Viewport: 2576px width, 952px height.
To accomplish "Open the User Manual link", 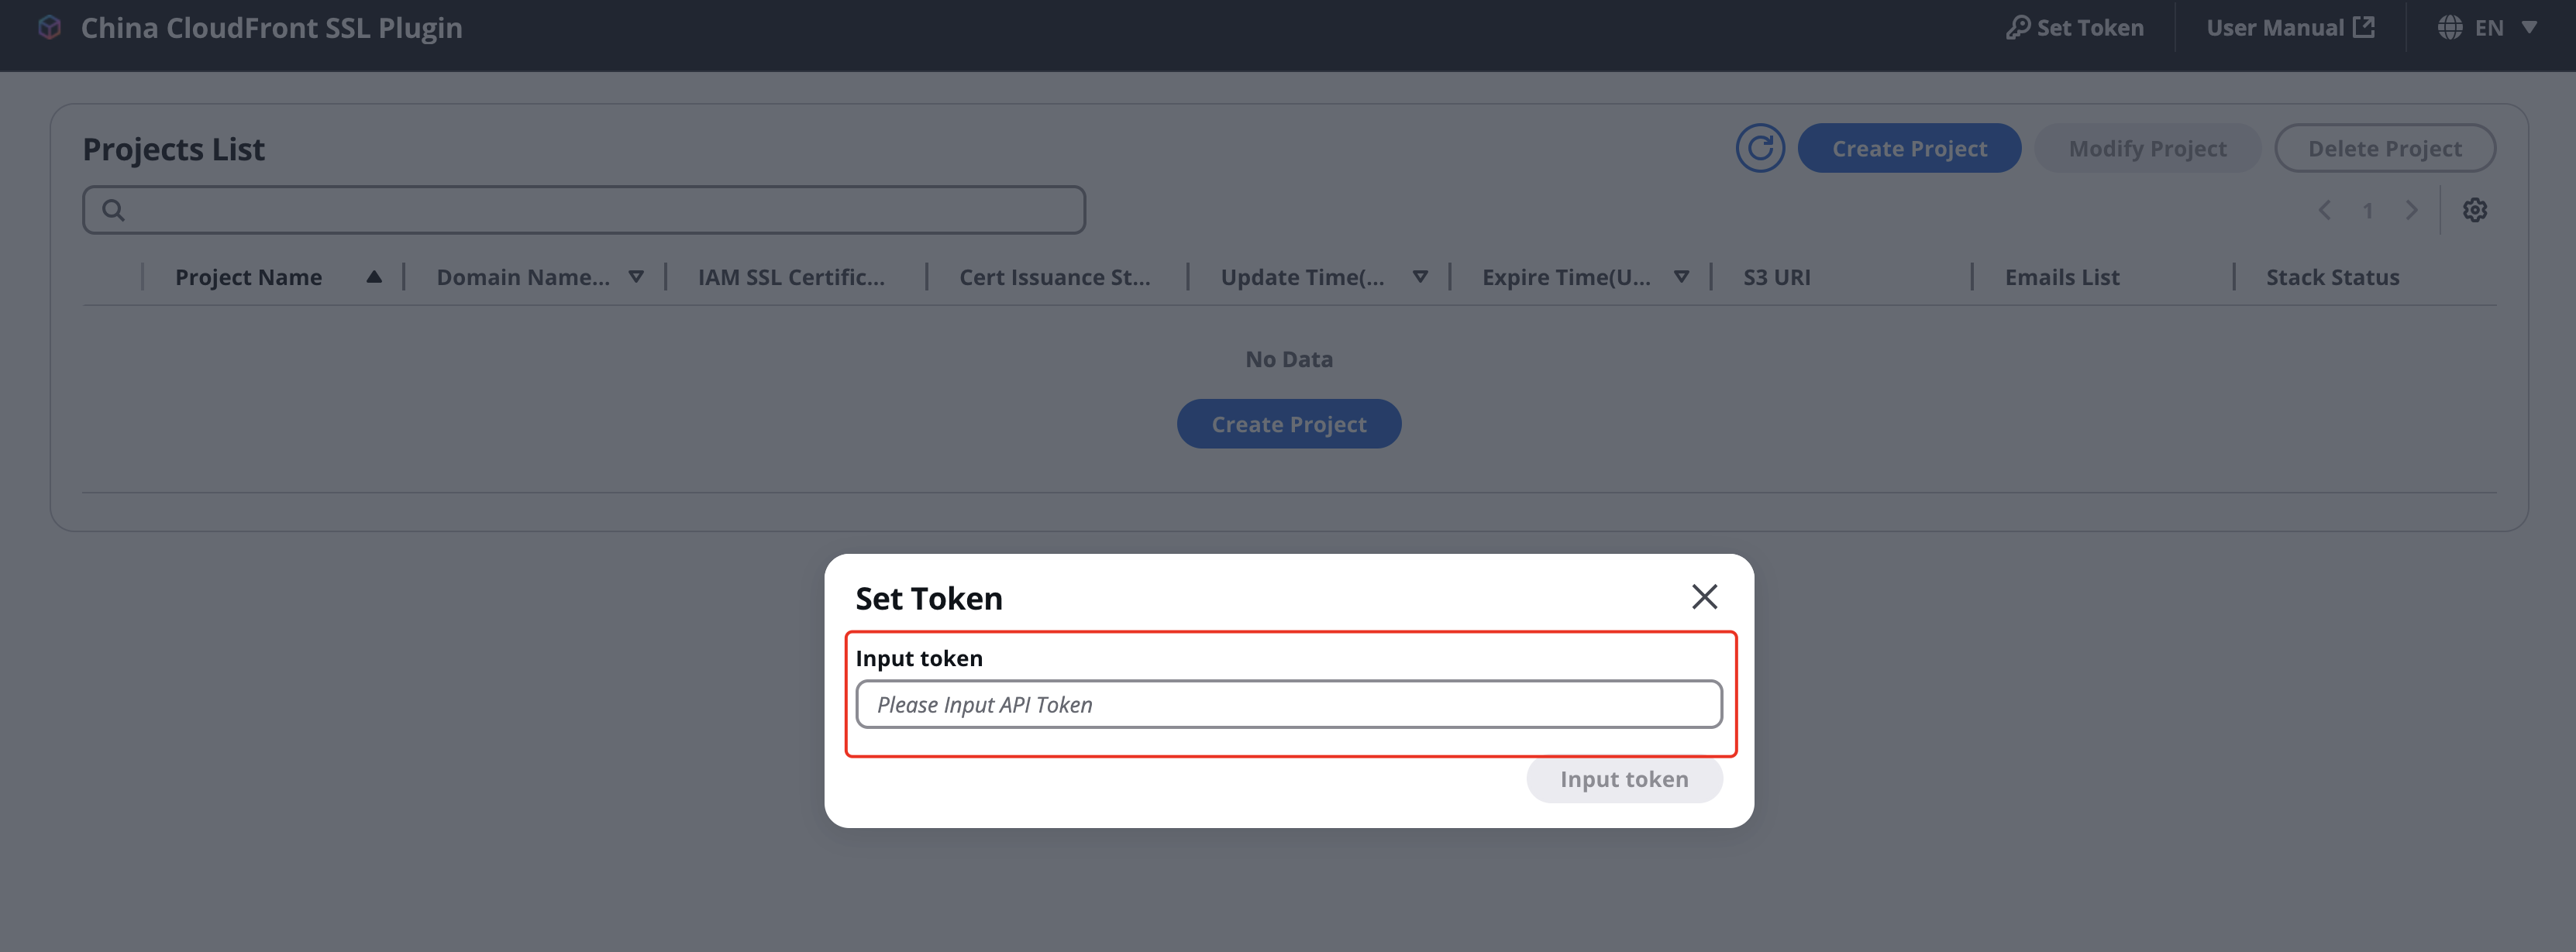I will click(x=2290, y=28).
